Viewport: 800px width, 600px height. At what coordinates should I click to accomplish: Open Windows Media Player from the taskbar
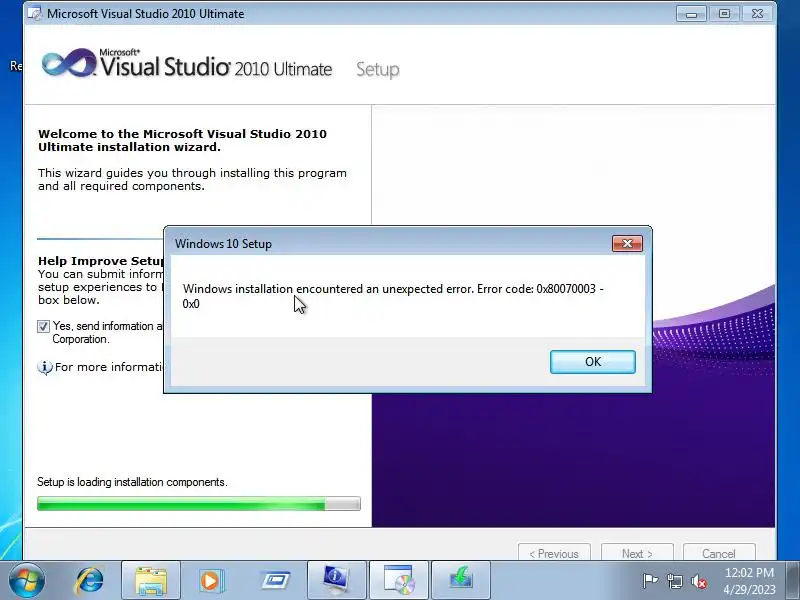pos(212,581)
